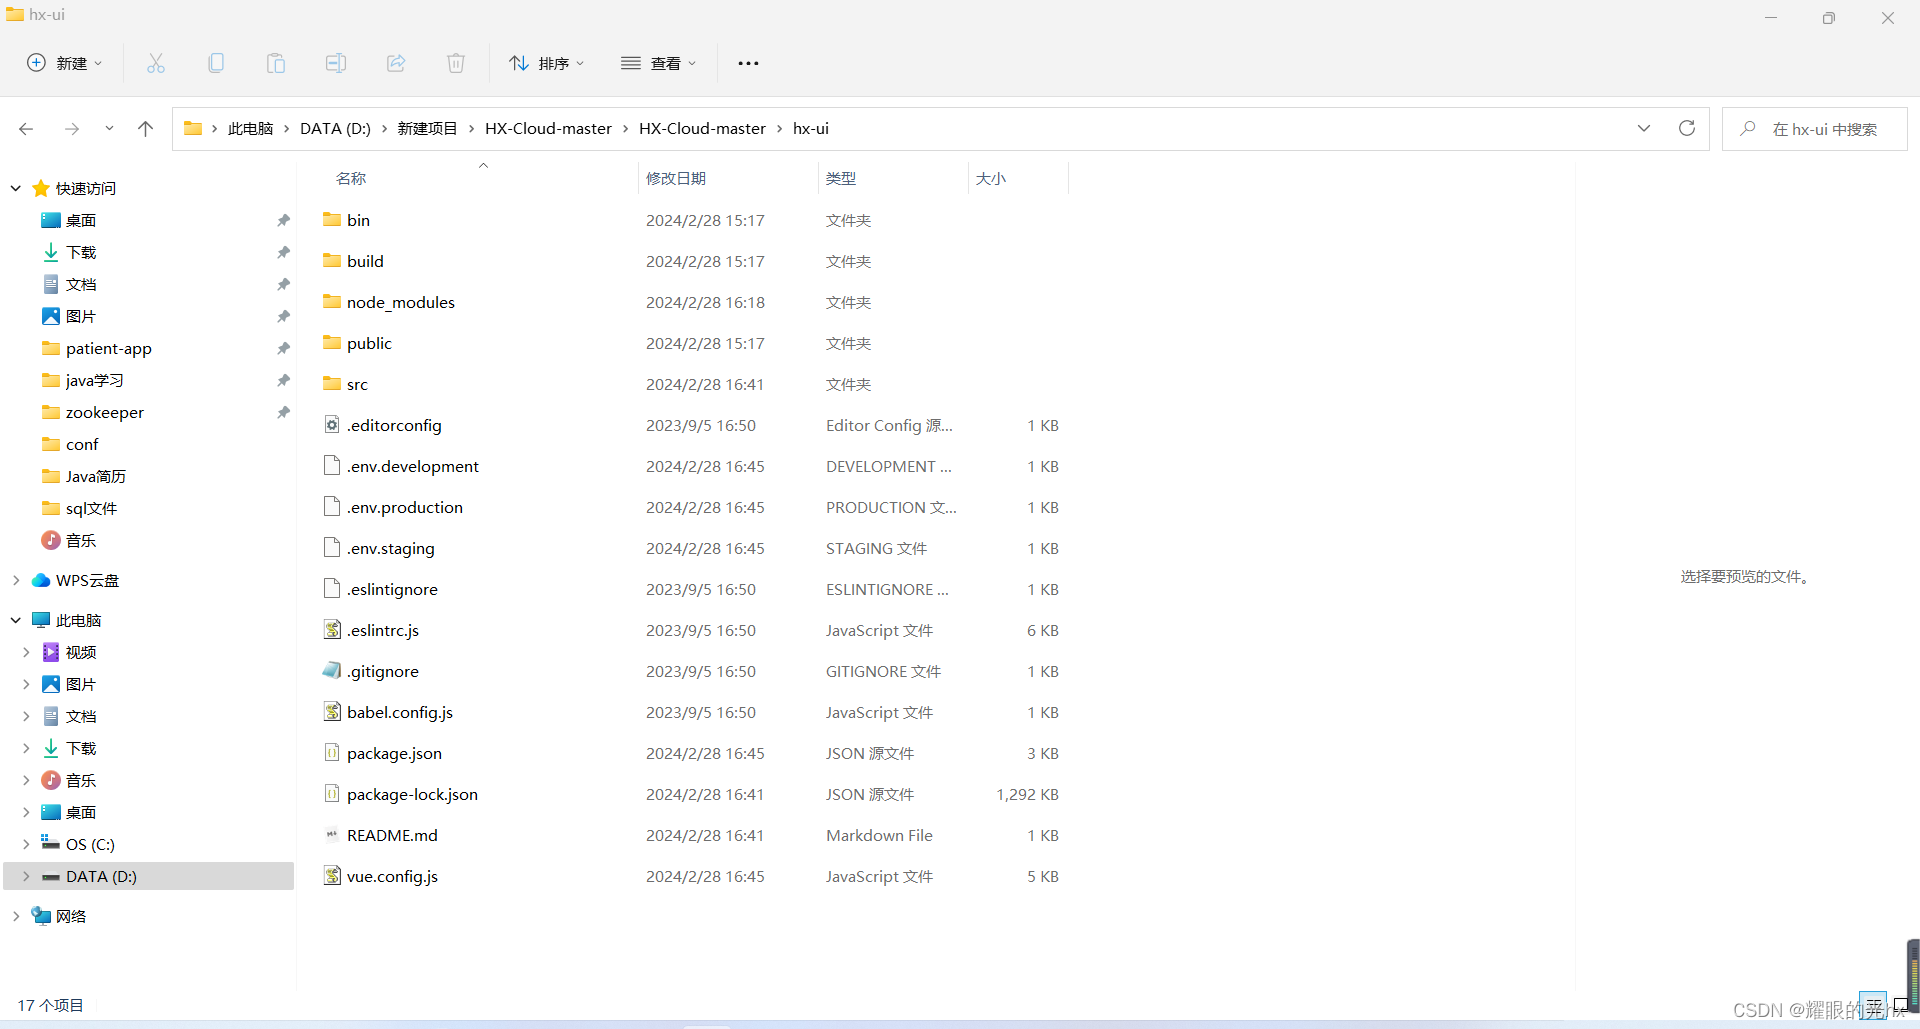Click the search box 在 hx-ui 中搜索
Viewport: 1920px width, 1029px height.
[1814, 129]
